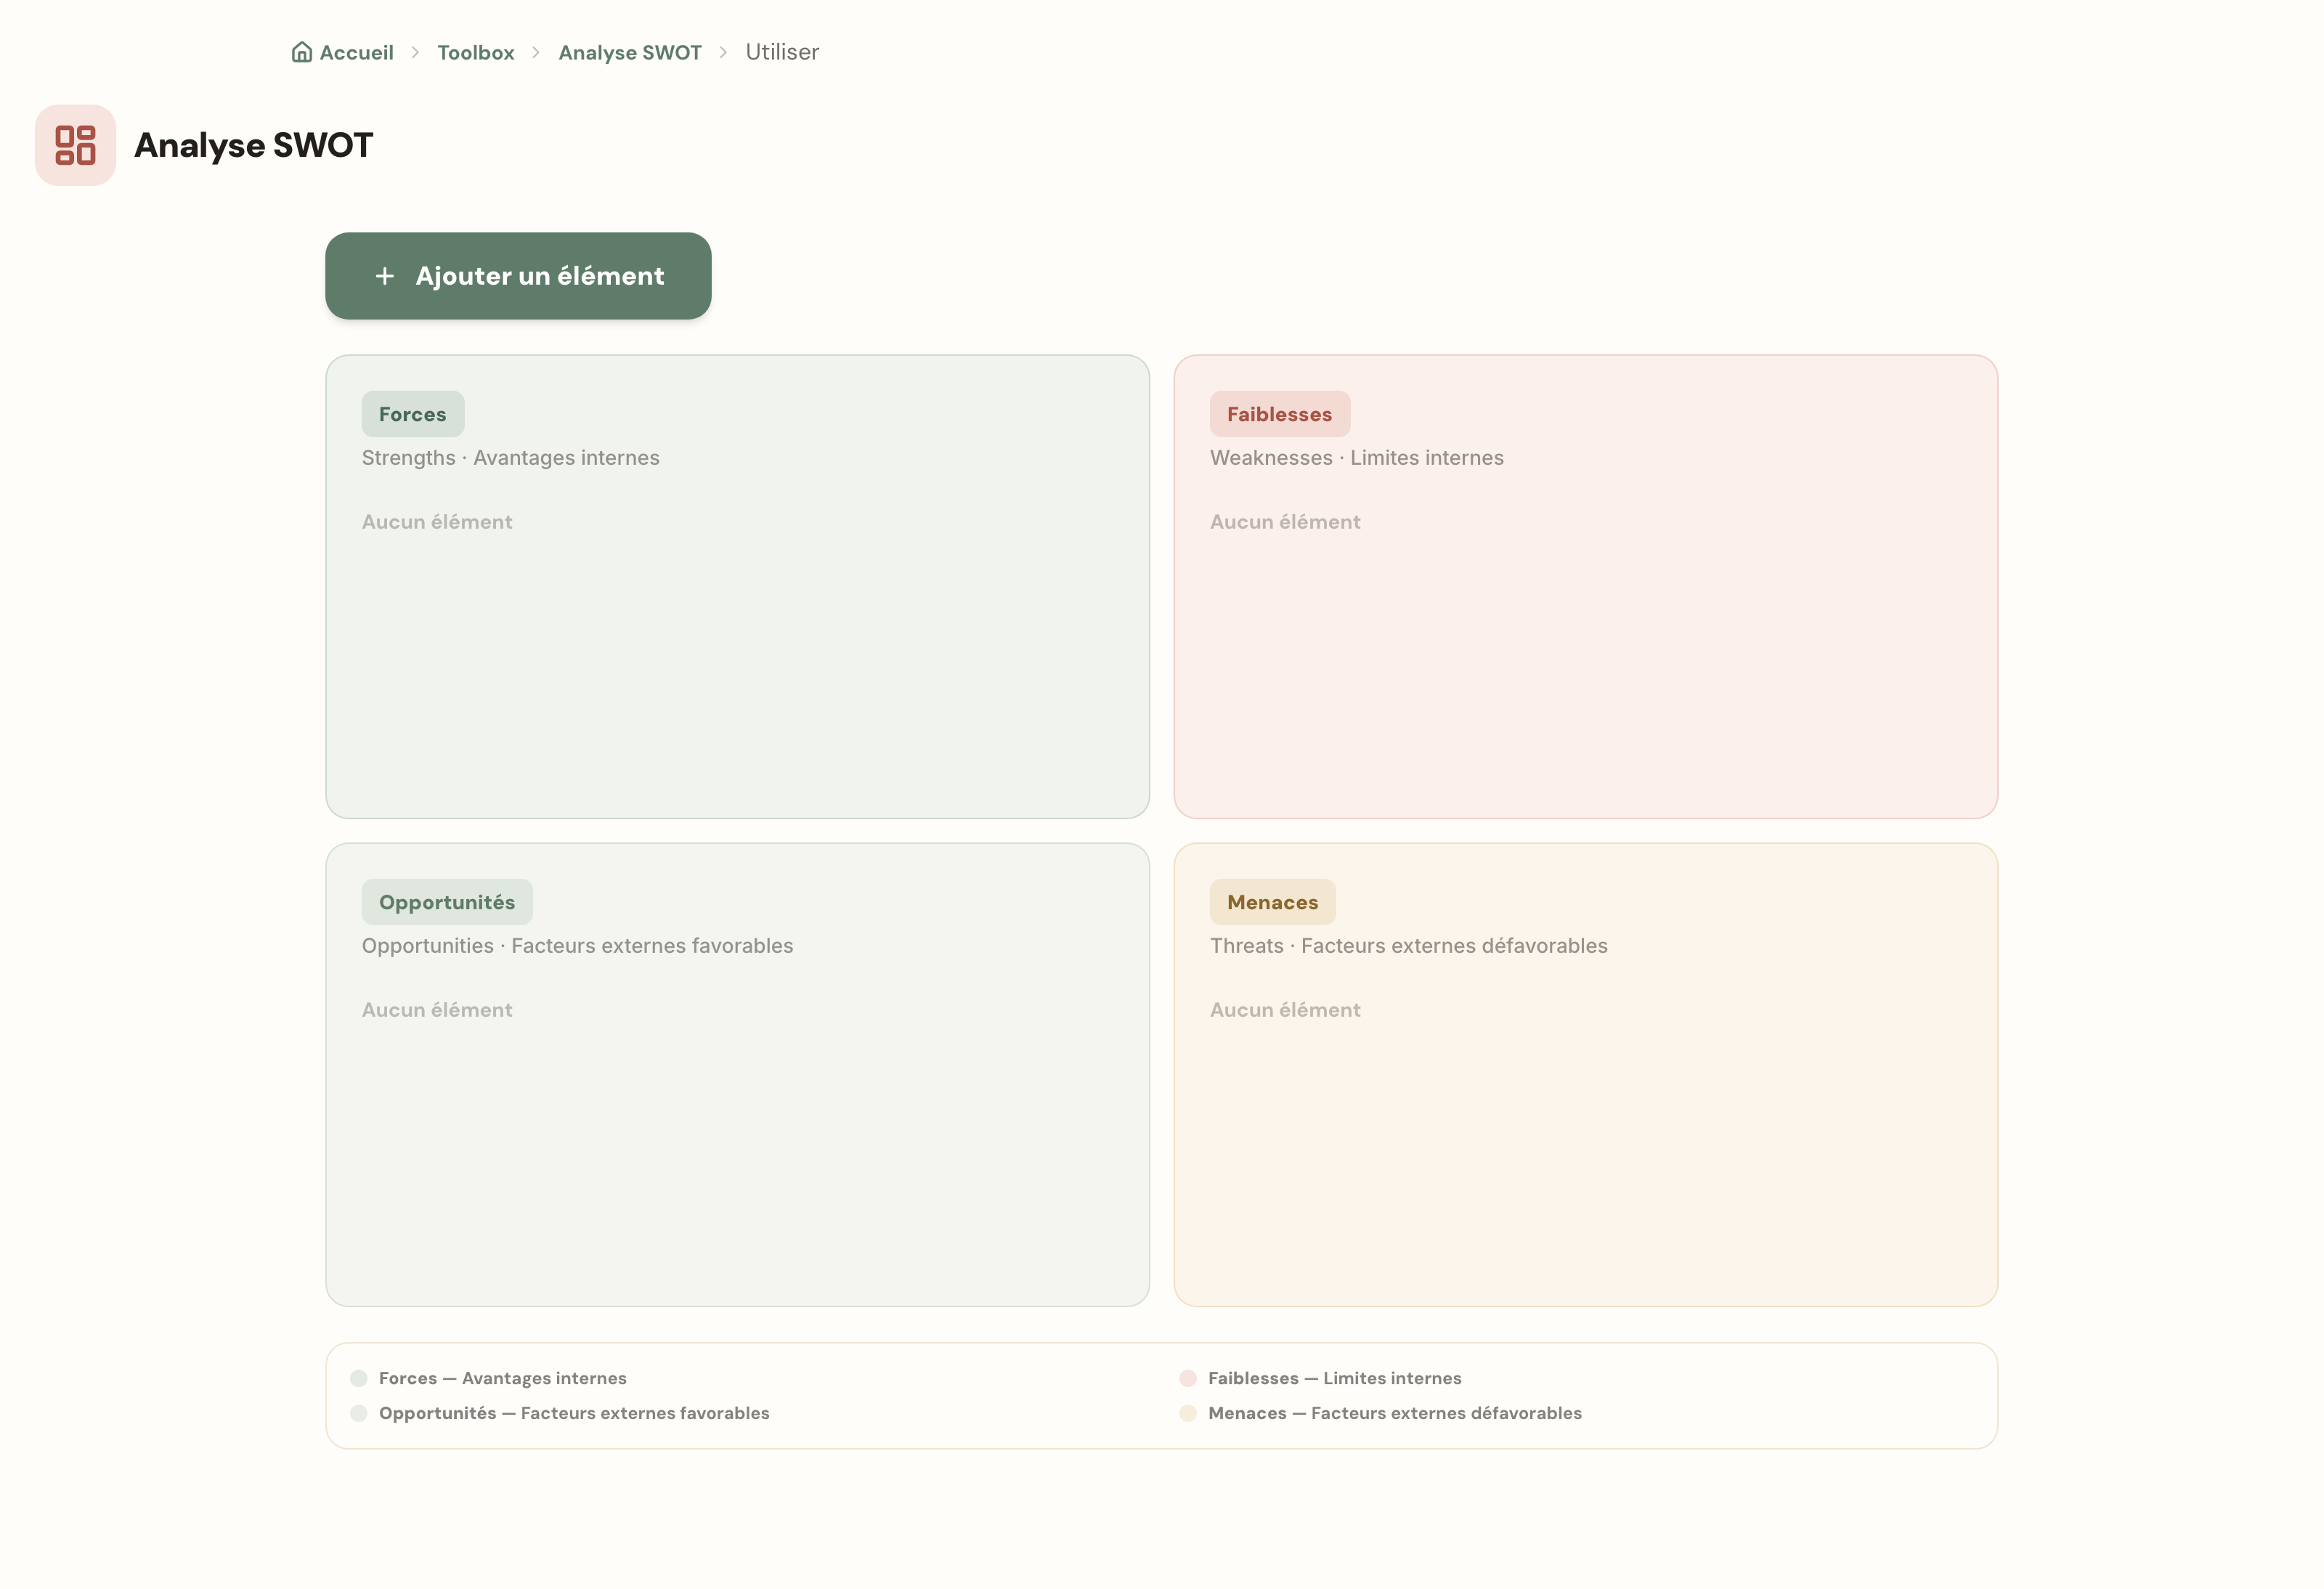Click legend 'Menaces — Facteurs externes défavorables'

(x=1395, y=1414)
